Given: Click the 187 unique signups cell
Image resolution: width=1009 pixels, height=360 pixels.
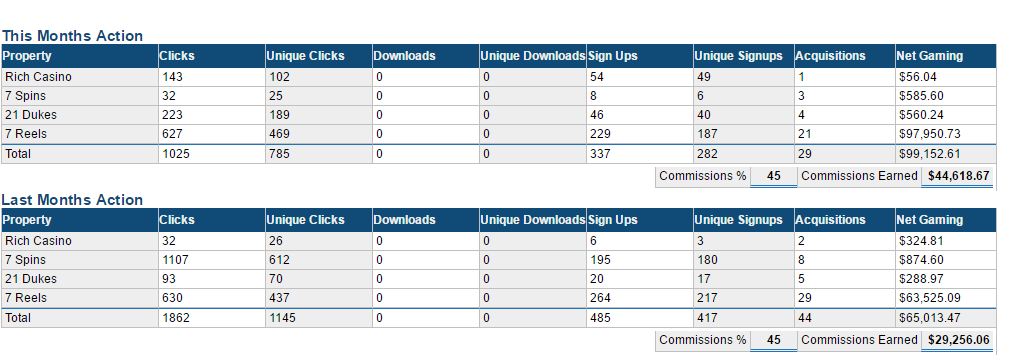Looking at the screenshot, I should click(x=743, y=135).
